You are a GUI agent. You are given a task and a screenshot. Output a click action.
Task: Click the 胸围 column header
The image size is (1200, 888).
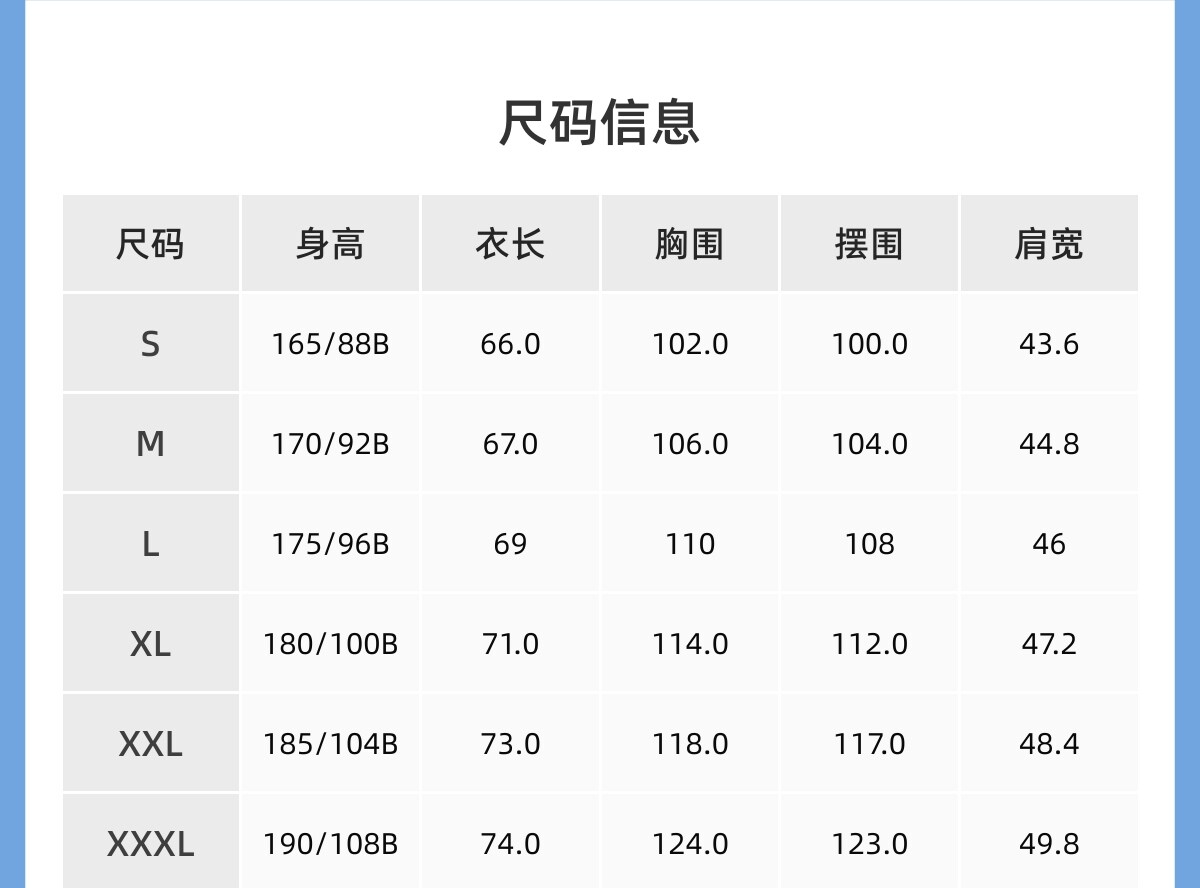click(689, 244)
